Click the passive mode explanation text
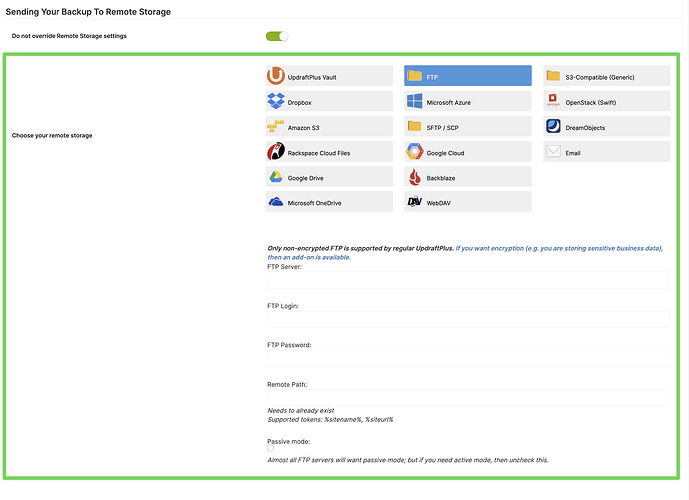 click(x=408, y=460)
